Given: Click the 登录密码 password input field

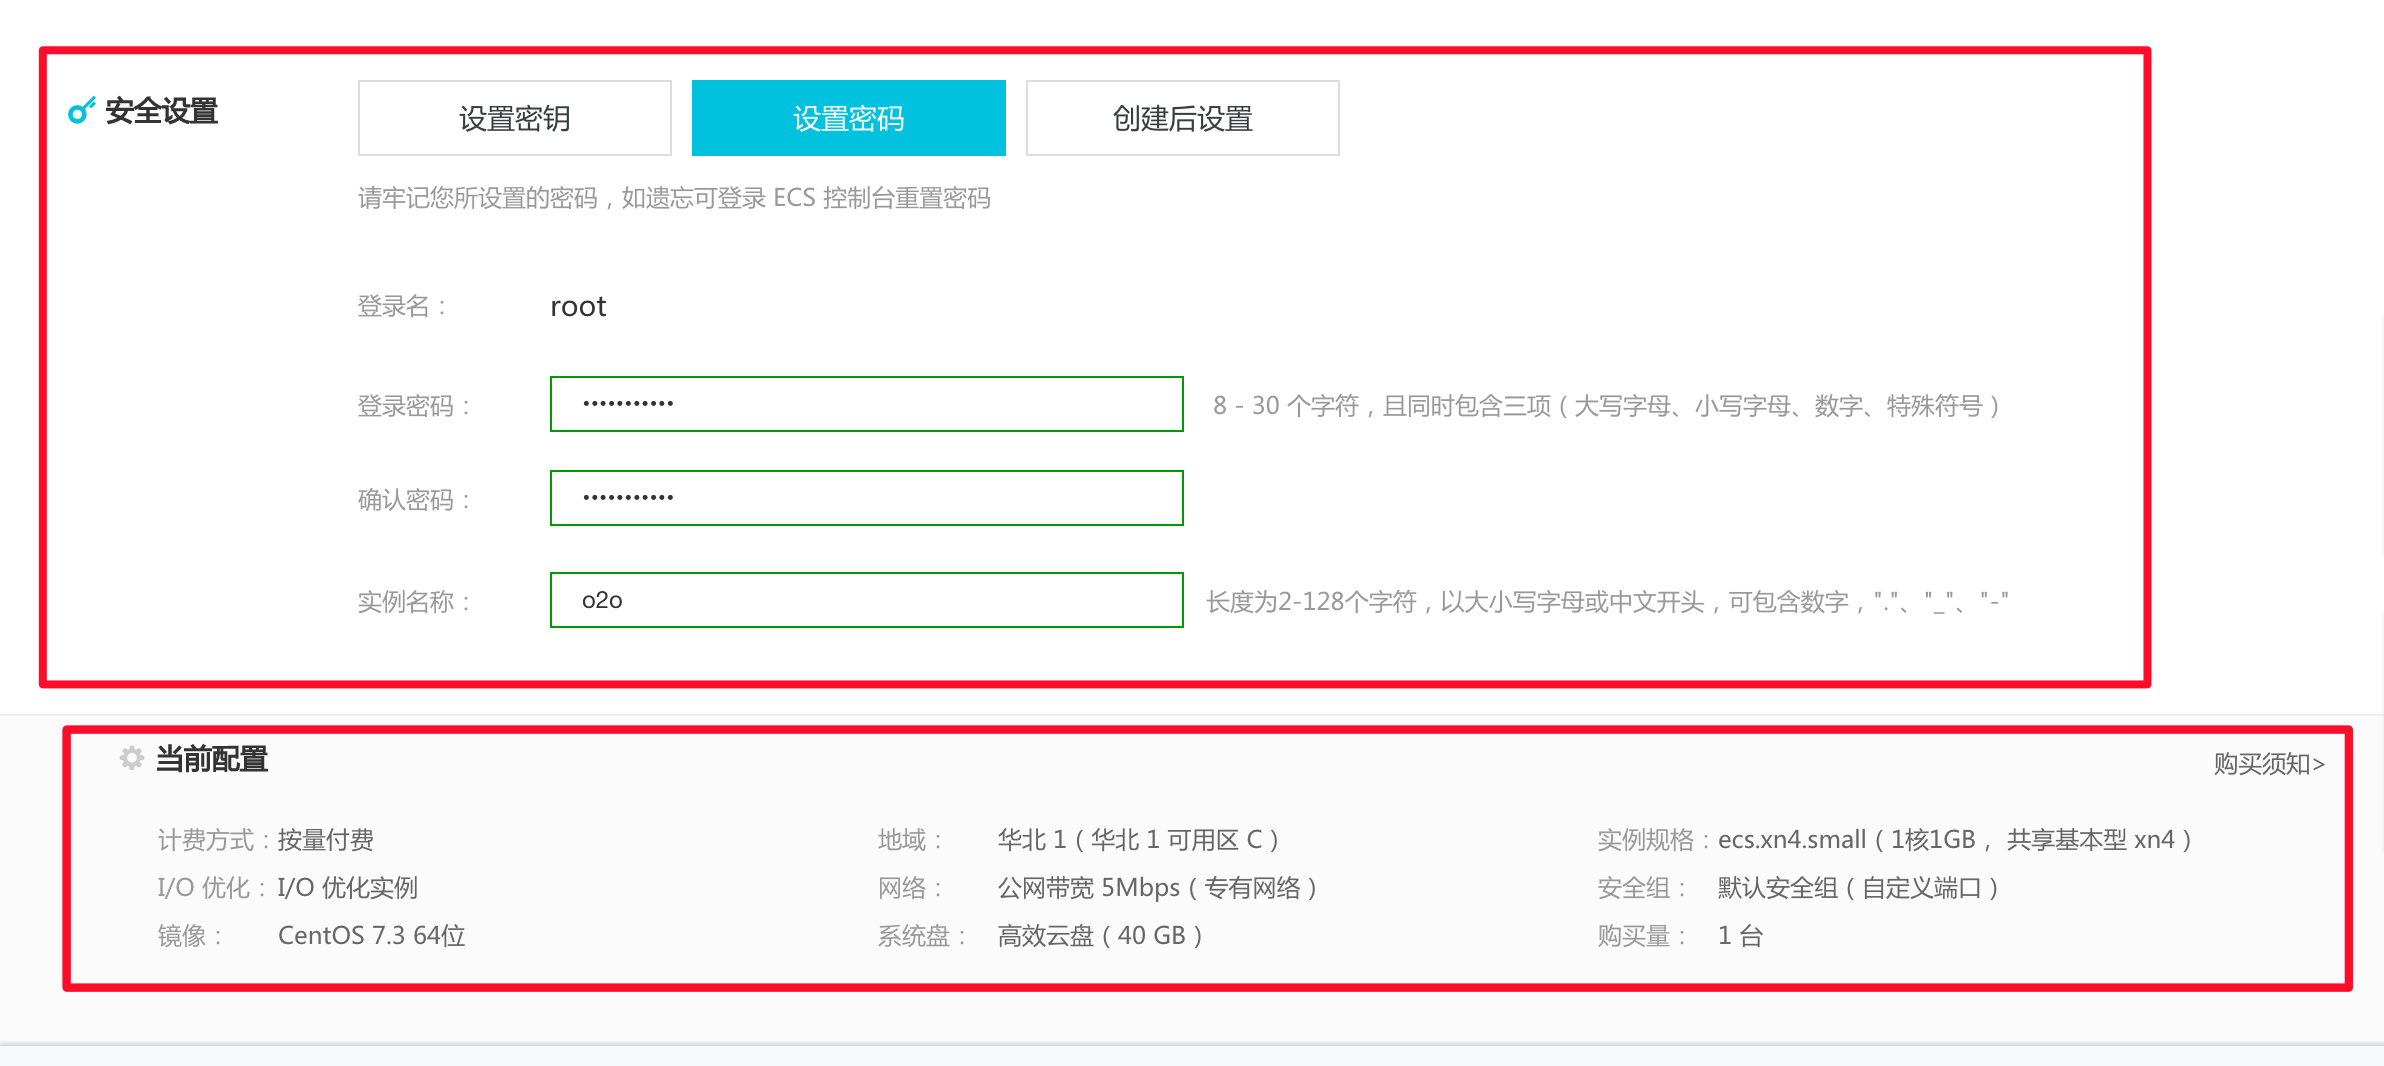Looking at the screenshot, I should coord(866,404).
